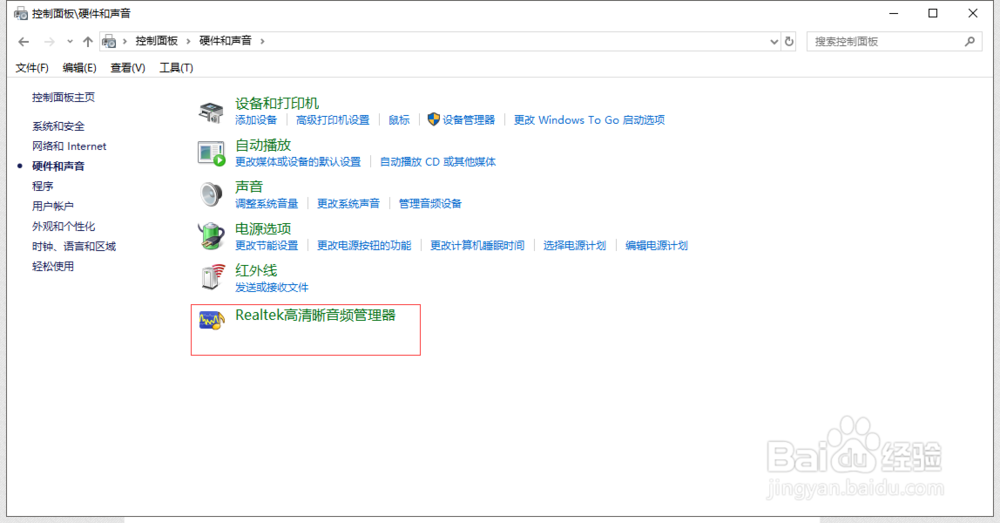The width and height of the screenshot is (1000, 523).
Task: Click 更改系统声音 link
Action: click(x=348, y=203)
